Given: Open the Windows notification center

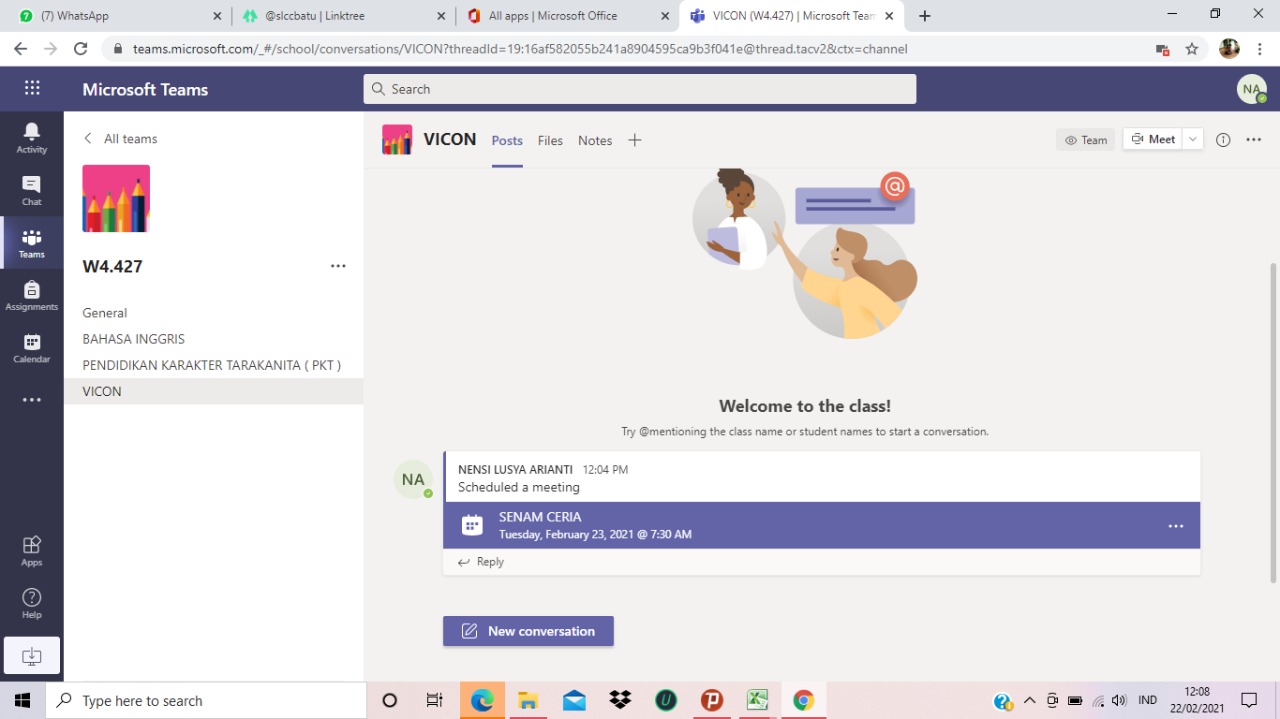Looking at the screenshot, I should (x=1249, y=701).
